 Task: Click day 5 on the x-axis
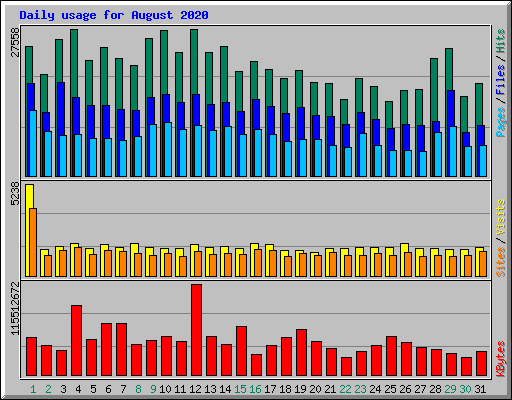click(x=93, y=389)
